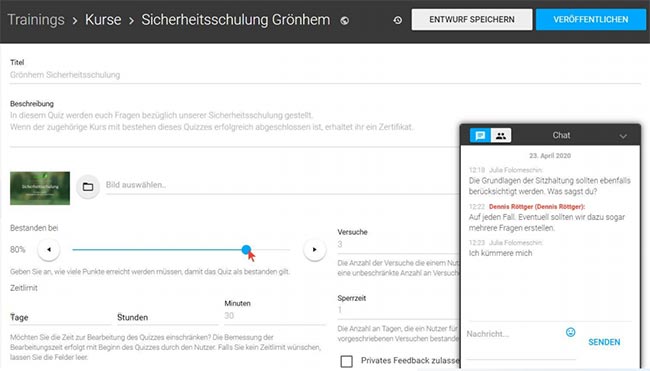650x371 pixels.
Task: Click the 80% pass value text
Action: coord(18,250)
